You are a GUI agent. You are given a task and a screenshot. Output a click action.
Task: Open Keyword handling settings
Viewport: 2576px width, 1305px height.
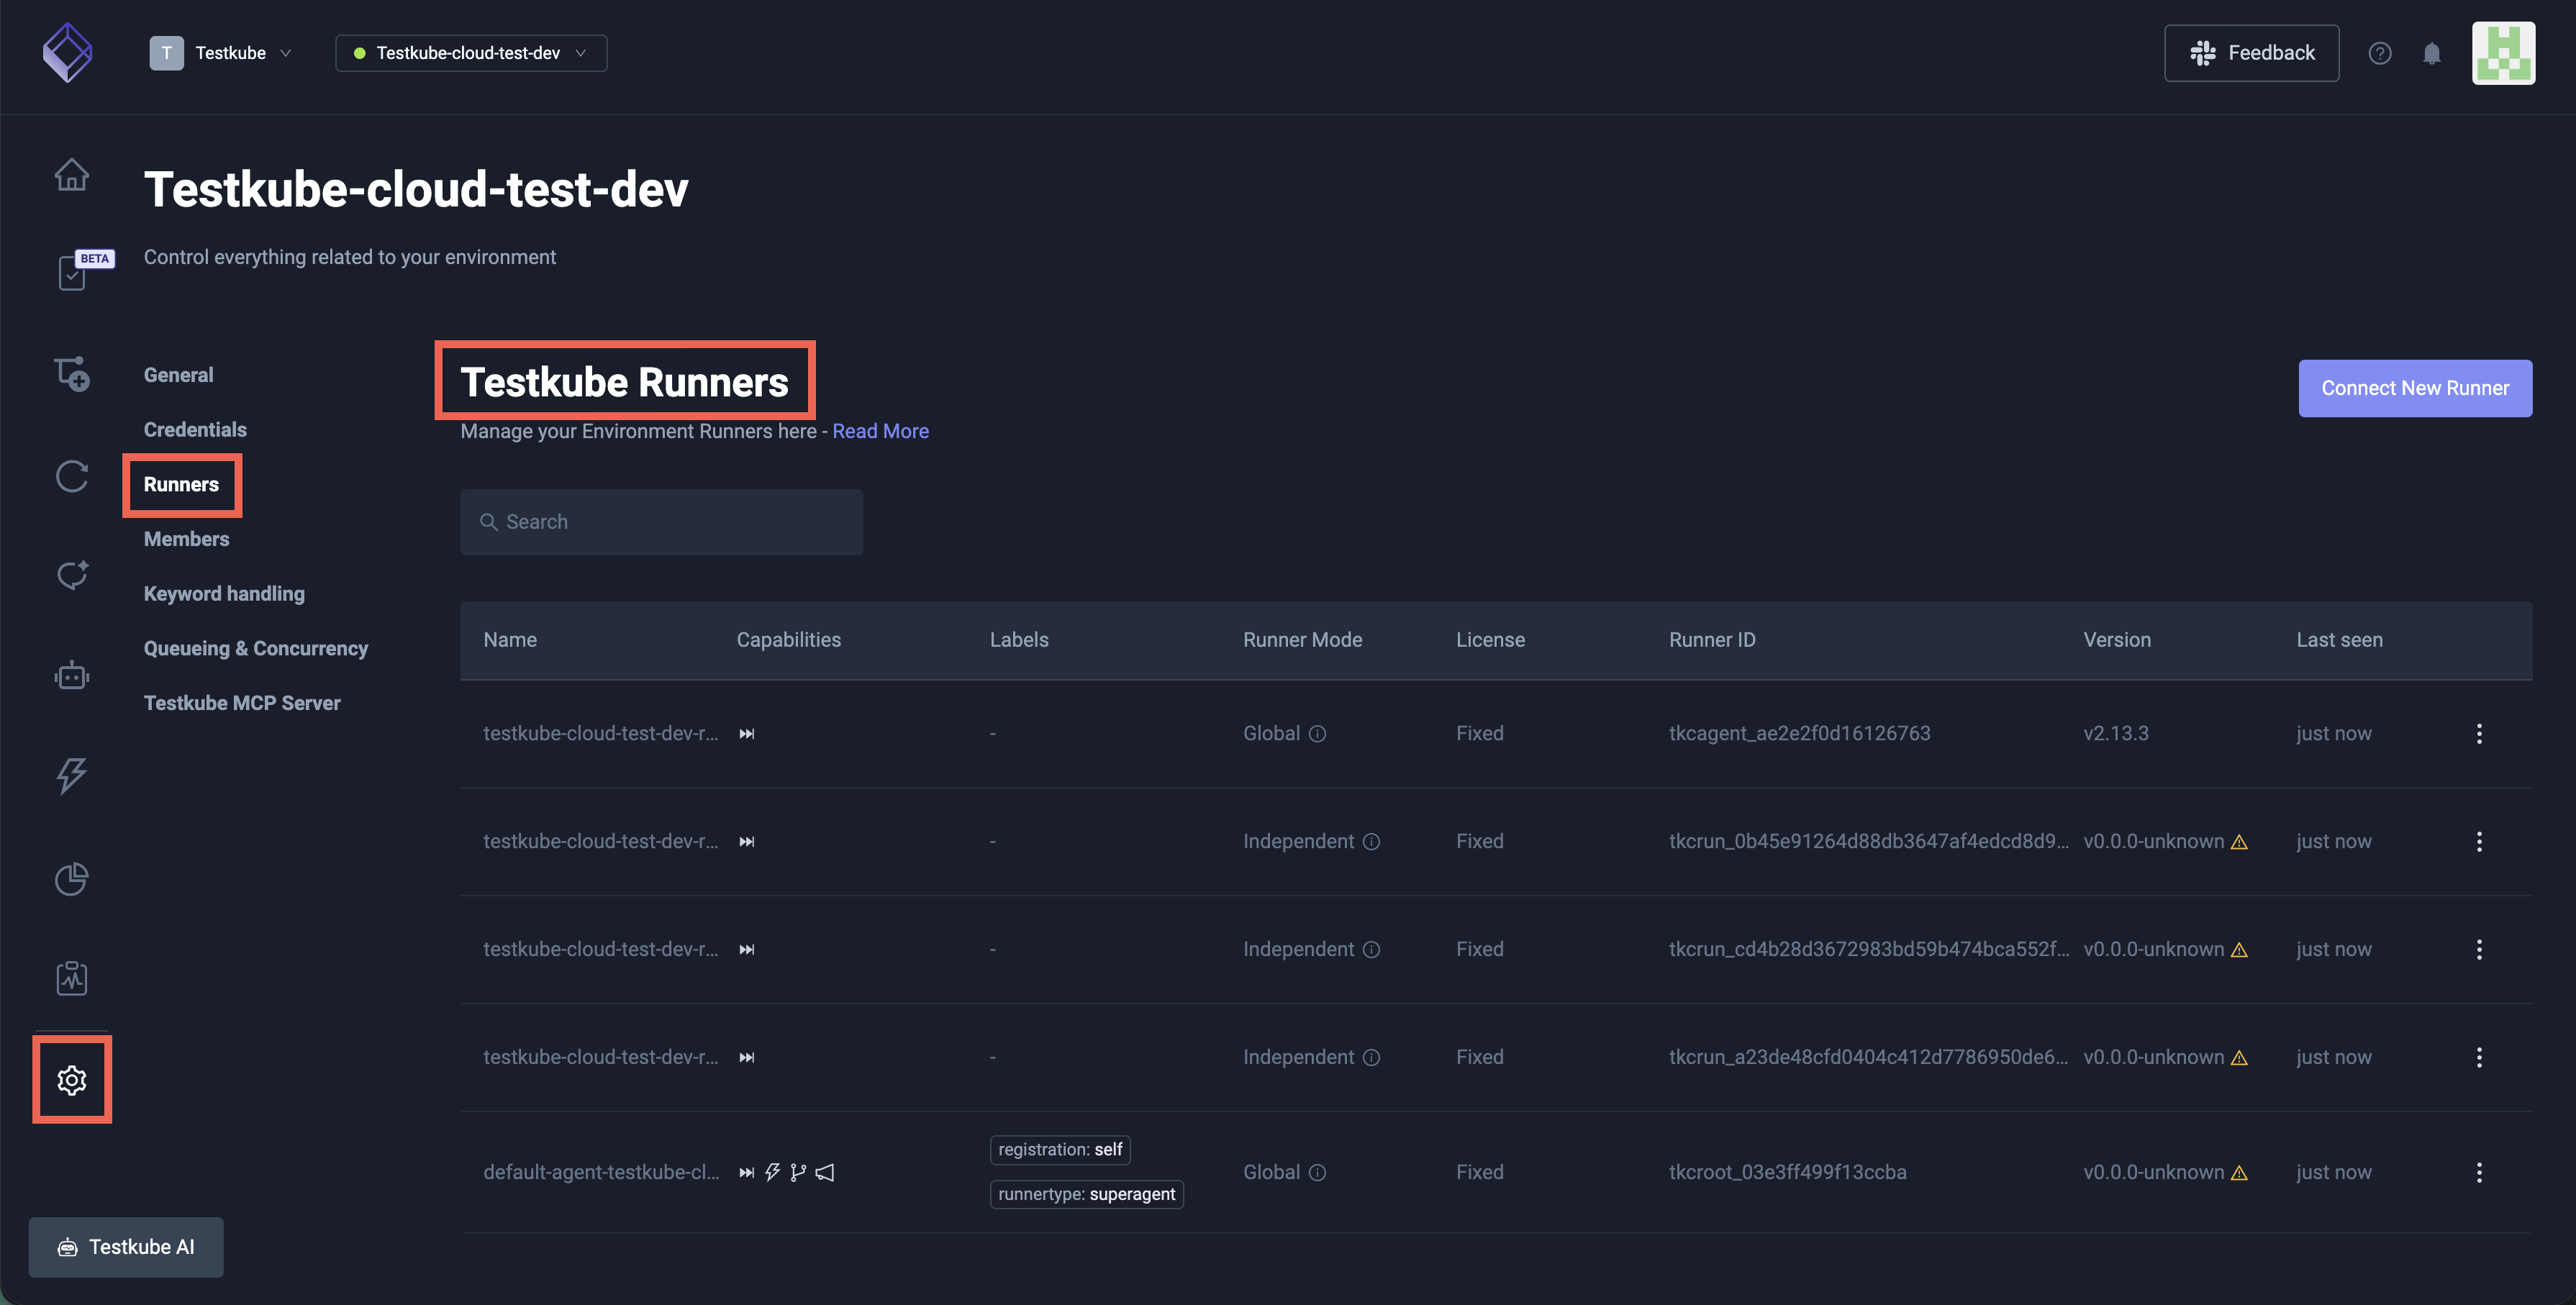pos(224,594)
